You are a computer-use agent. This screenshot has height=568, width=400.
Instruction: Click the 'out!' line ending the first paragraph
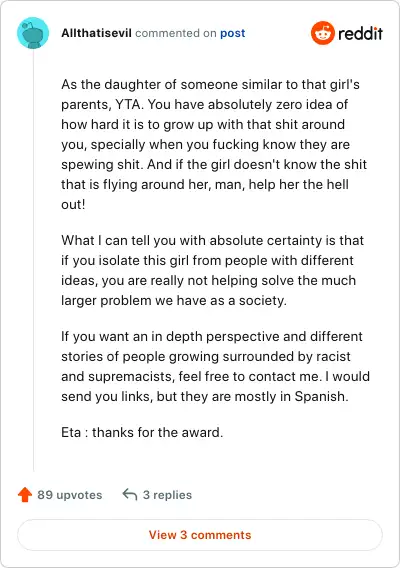(73, 205)
